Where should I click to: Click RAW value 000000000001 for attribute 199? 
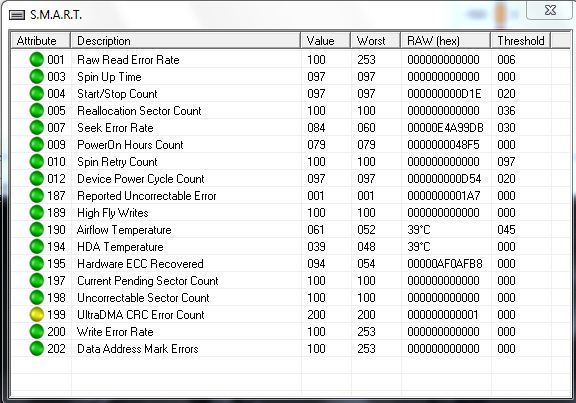coord(443,314)
